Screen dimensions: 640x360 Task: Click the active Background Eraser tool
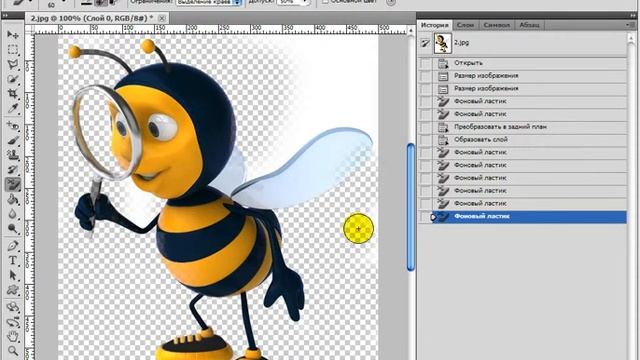[13, 184]
